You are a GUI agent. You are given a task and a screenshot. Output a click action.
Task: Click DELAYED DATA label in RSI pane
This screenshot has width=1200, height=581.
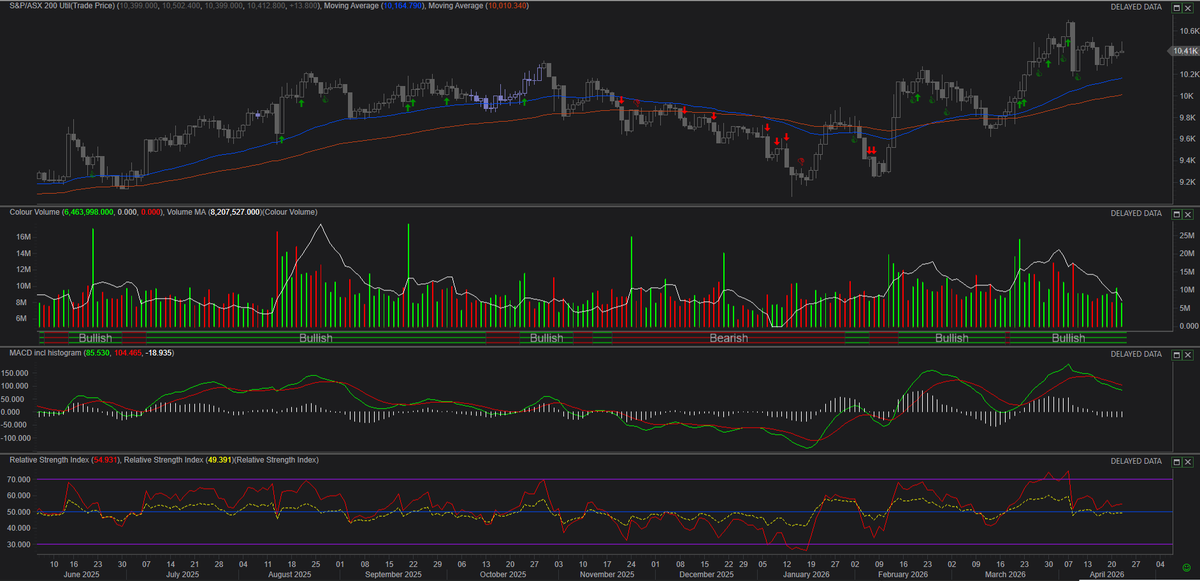coord(1137,461)
